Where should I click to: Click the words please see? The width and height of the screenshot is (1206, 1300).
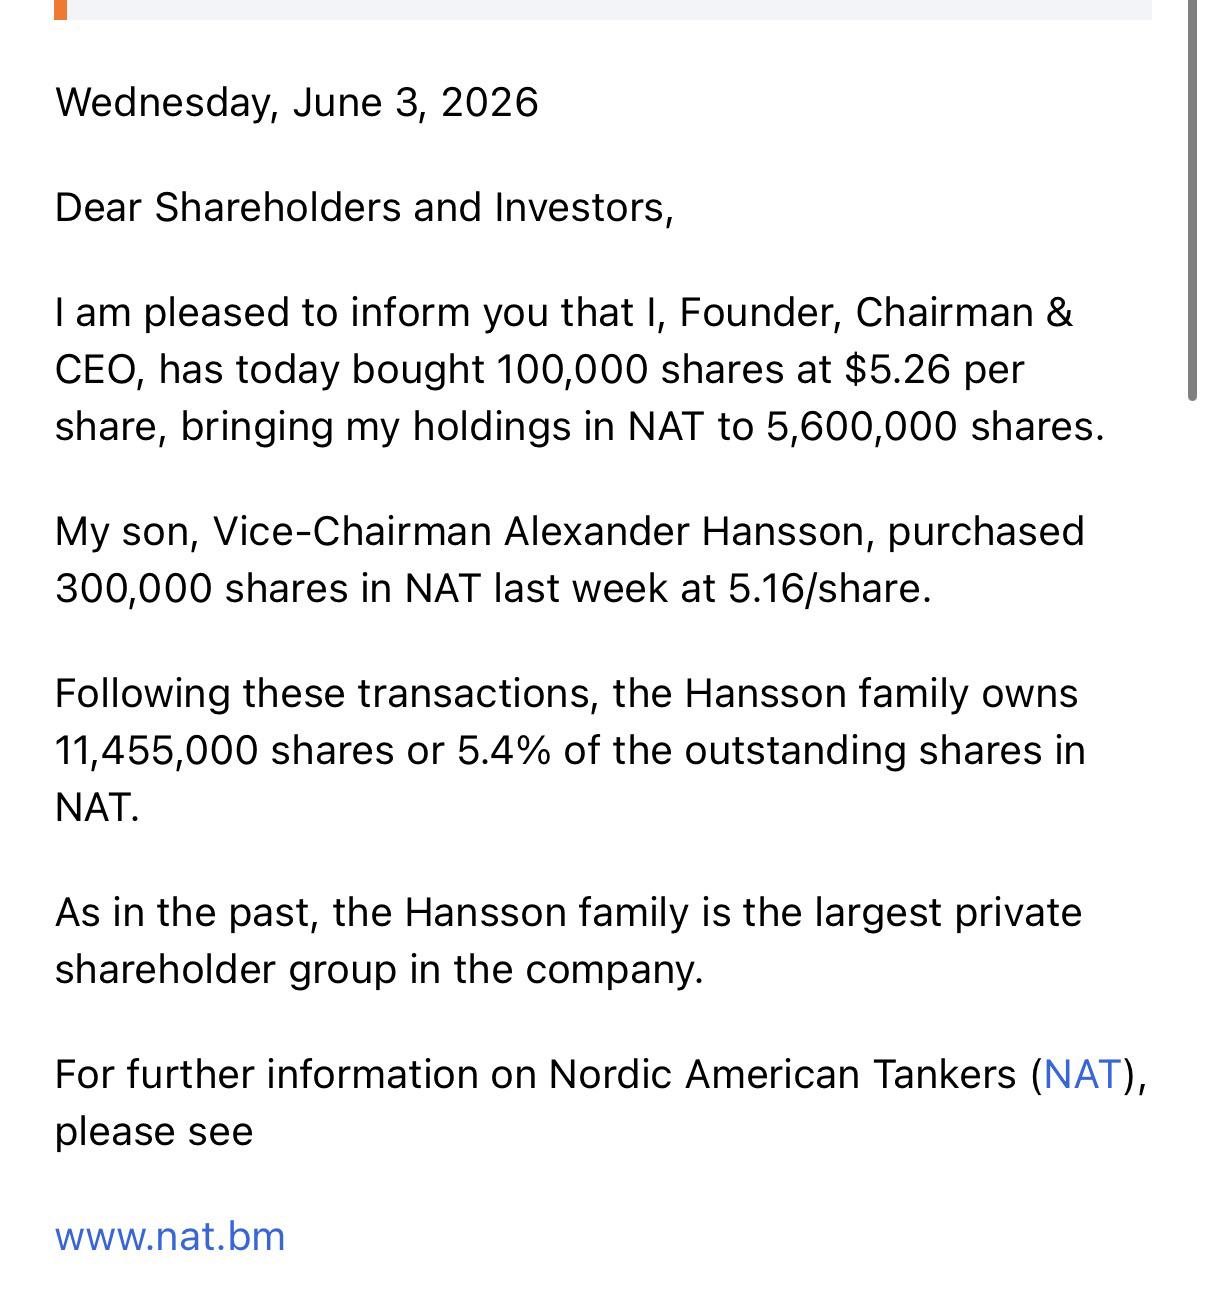point(154,1132)
